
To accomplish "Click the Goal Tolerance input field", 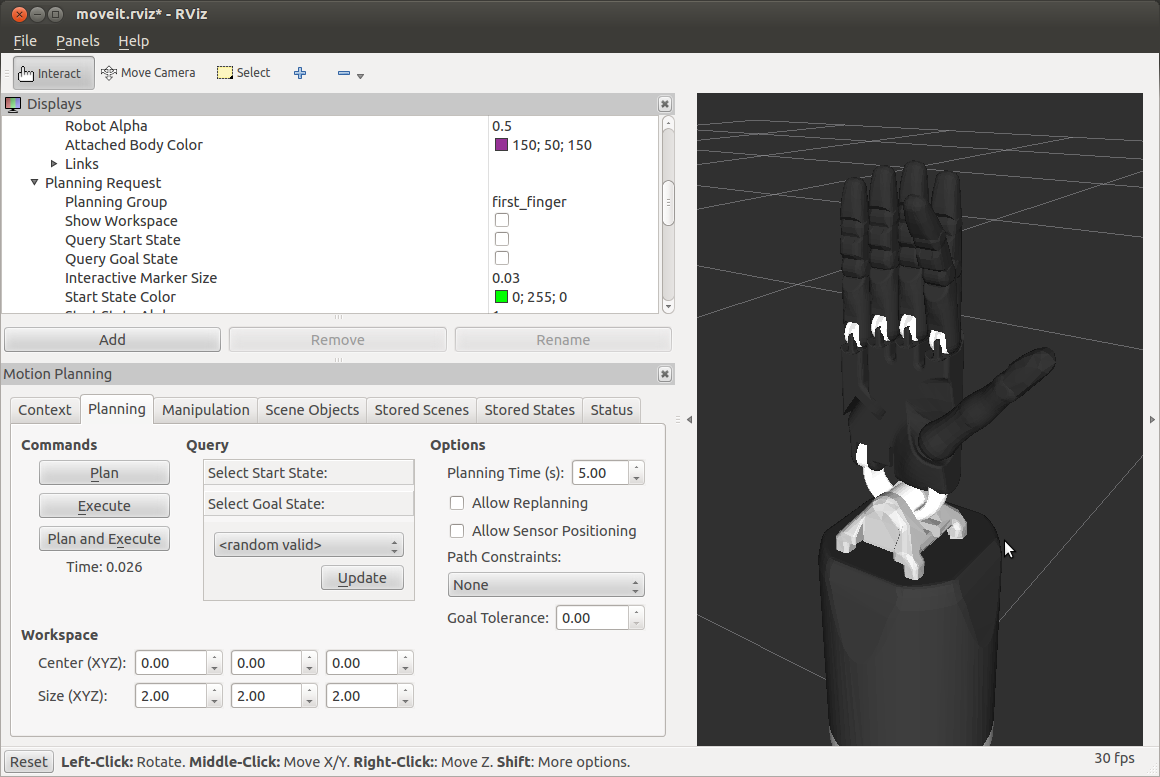I will click(x=592, y=618).
